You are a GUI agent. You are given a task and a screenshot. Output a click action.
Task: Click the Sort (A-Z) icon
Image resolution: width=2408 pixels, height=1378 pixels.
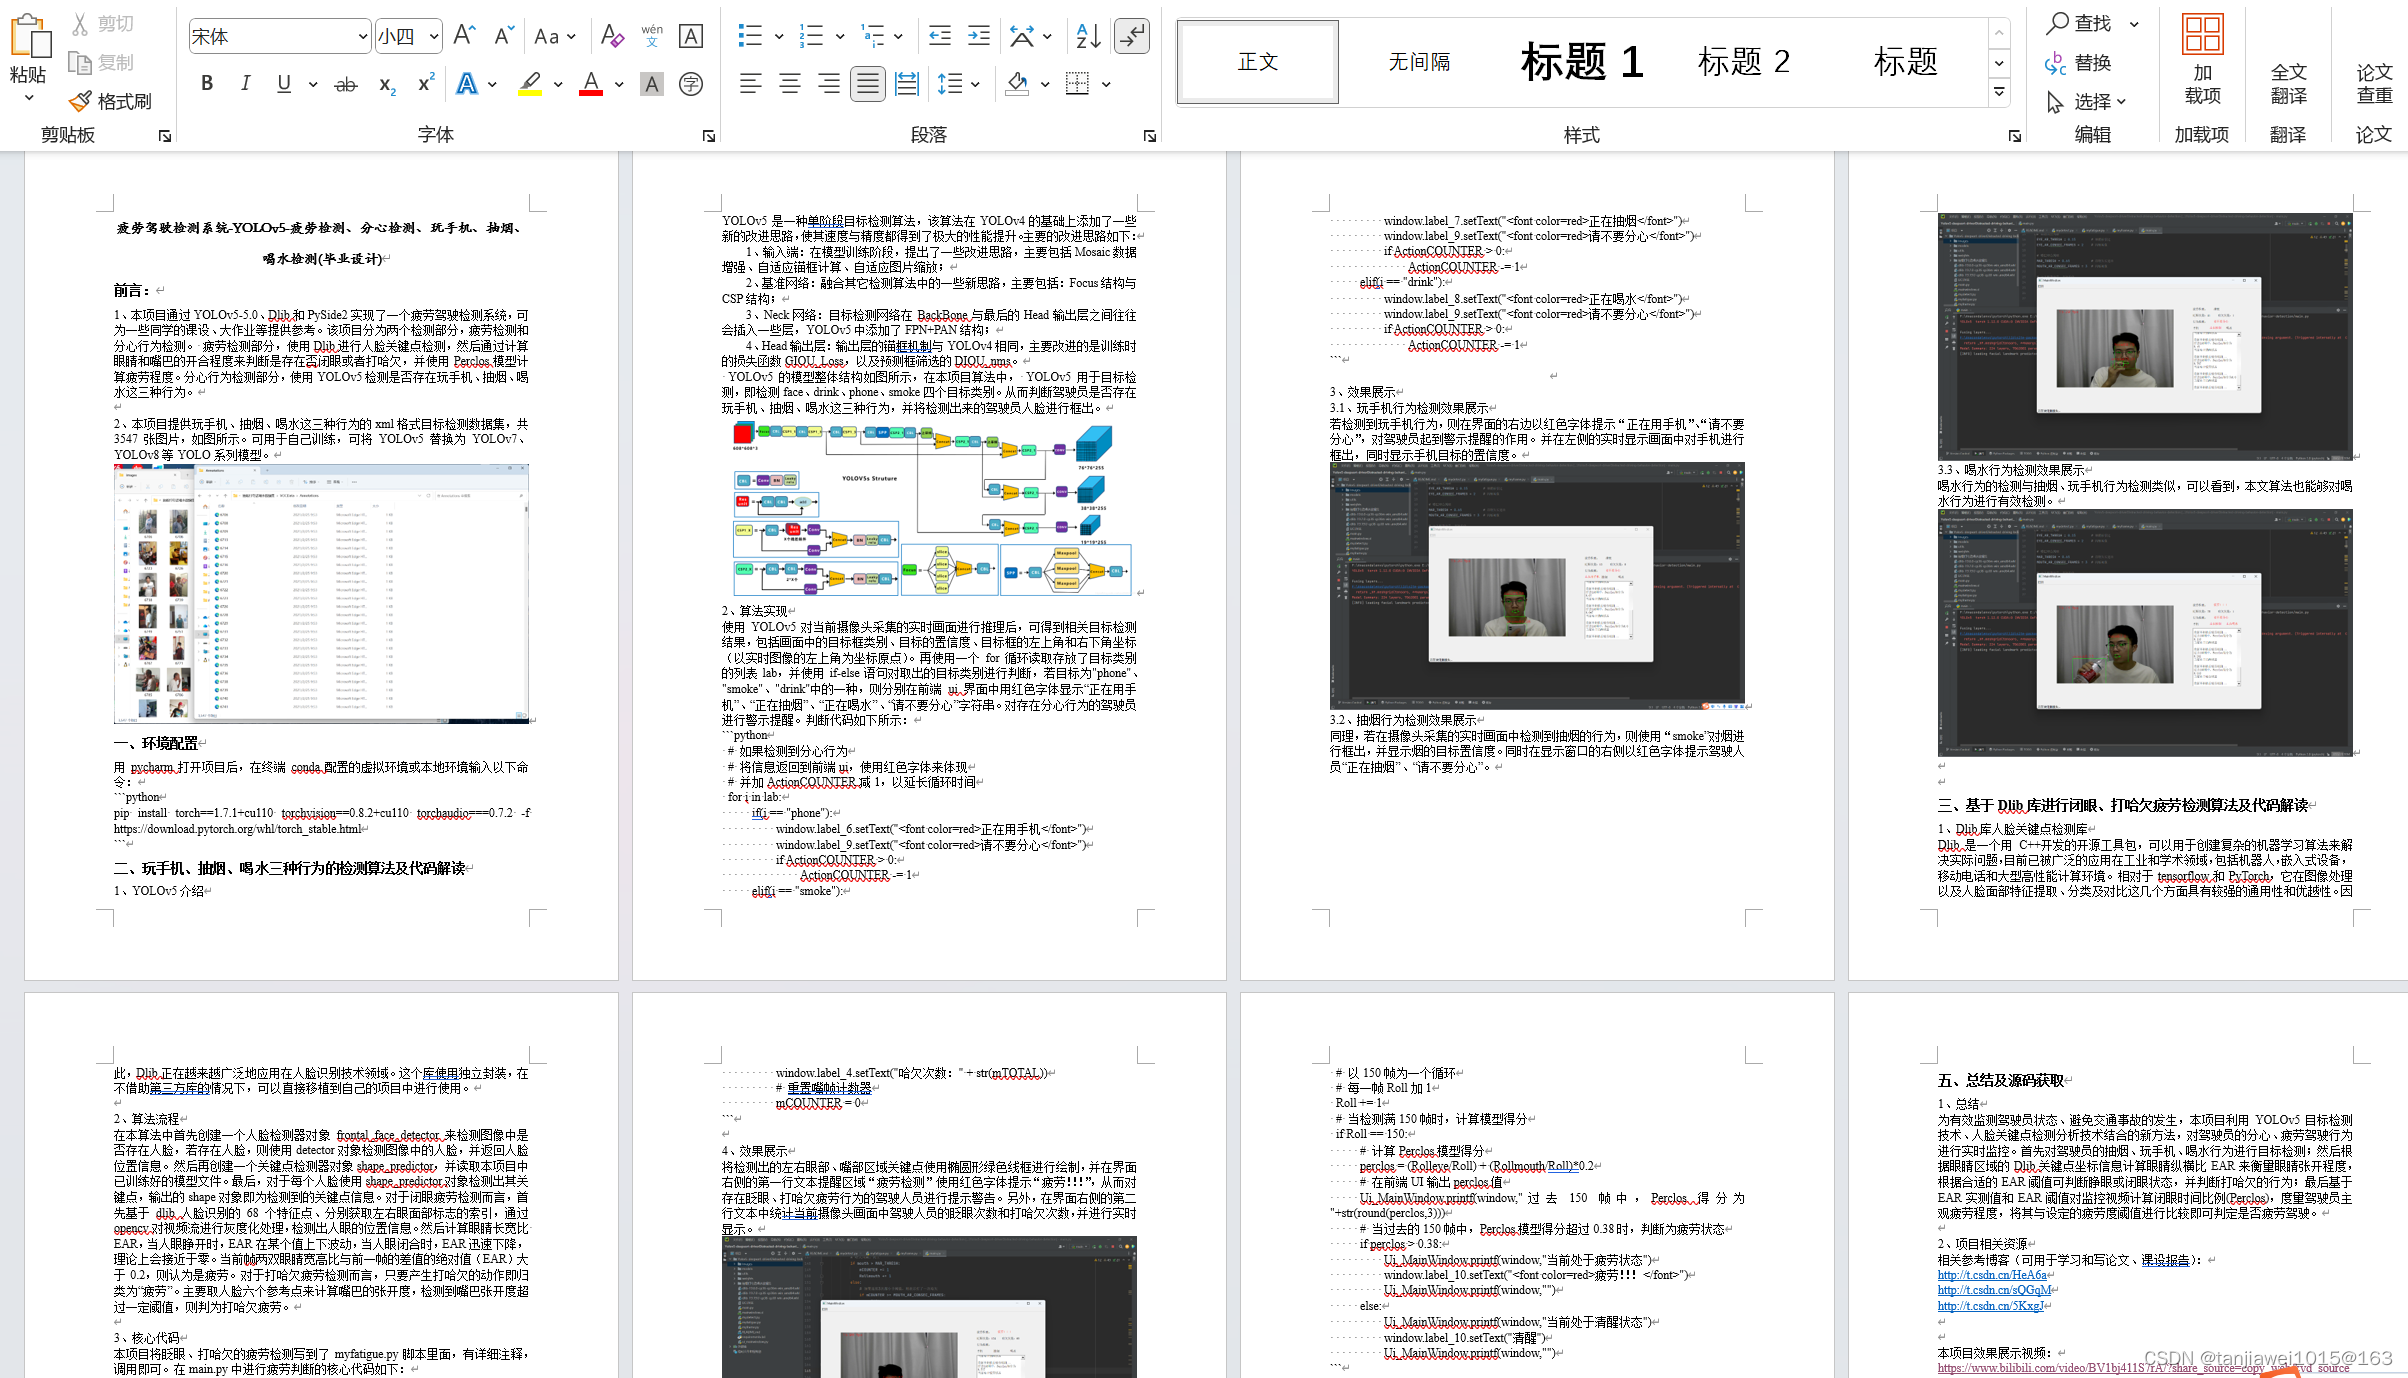tap(1088, 37)
